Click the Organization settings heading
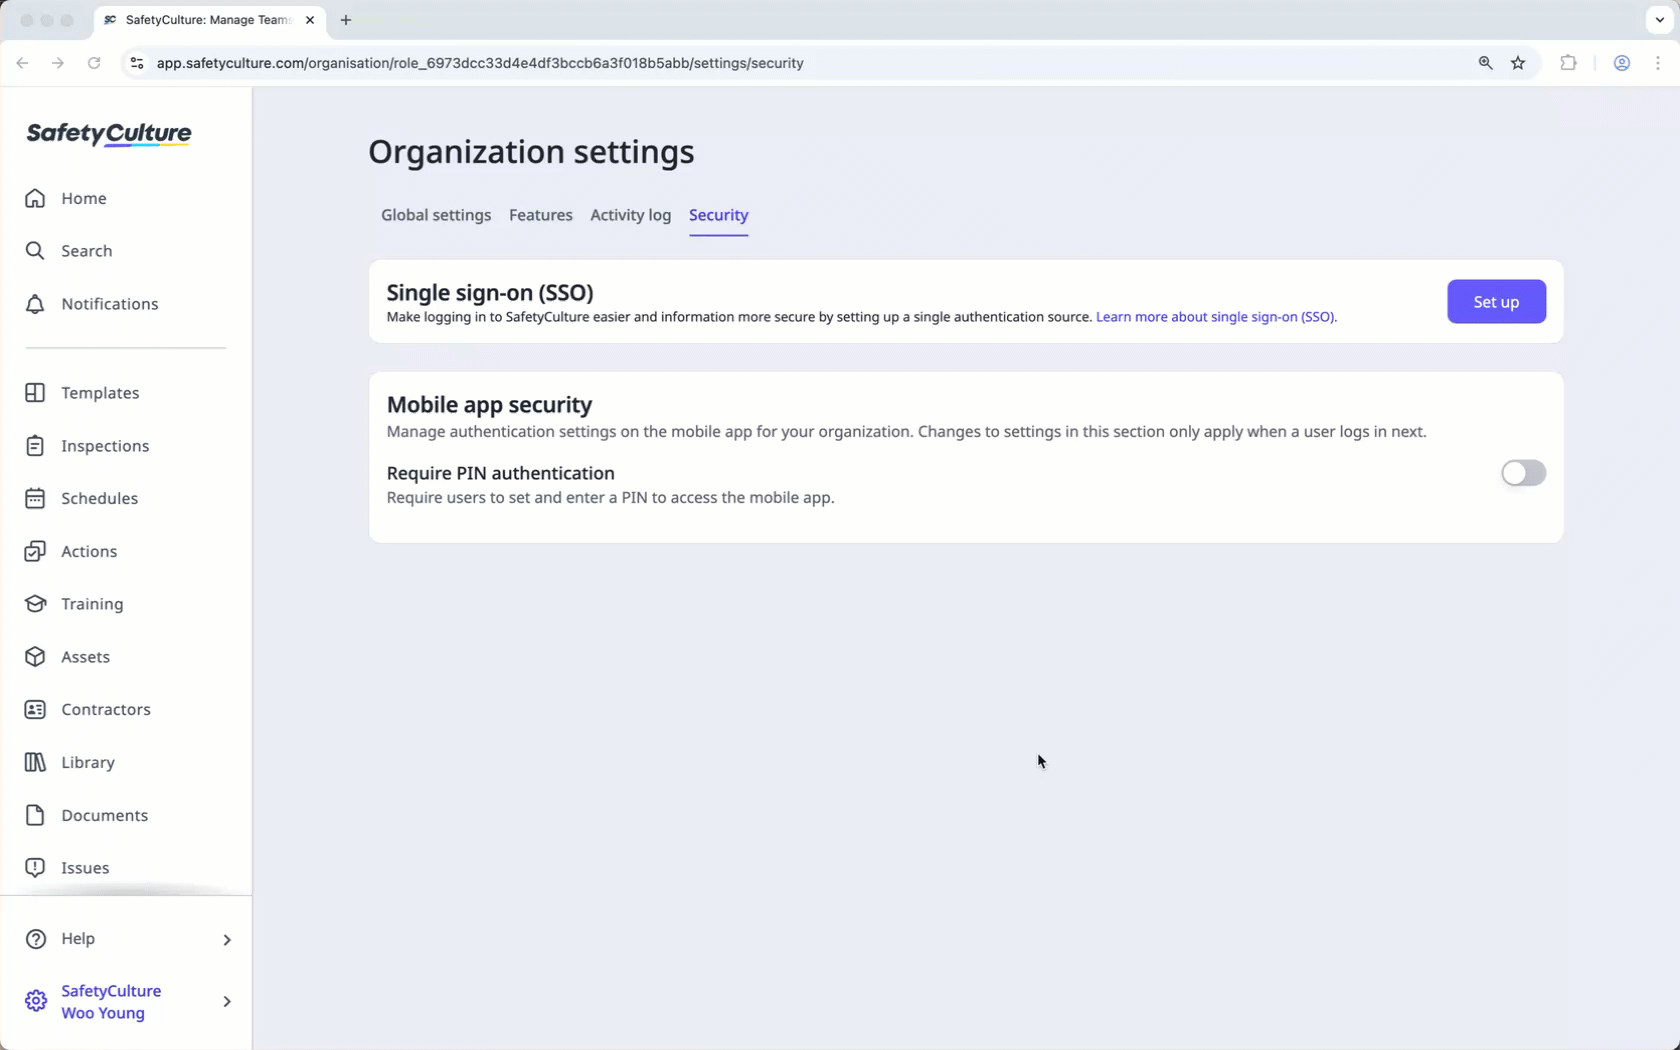The image size is (1680, 1050). click(x=531, y=152)
